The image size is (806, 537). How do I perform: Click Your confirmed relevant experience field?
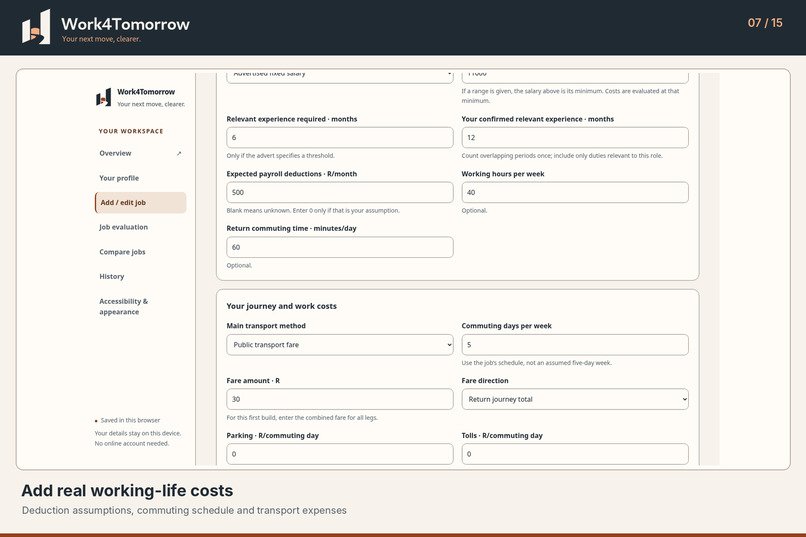point(575,138)
